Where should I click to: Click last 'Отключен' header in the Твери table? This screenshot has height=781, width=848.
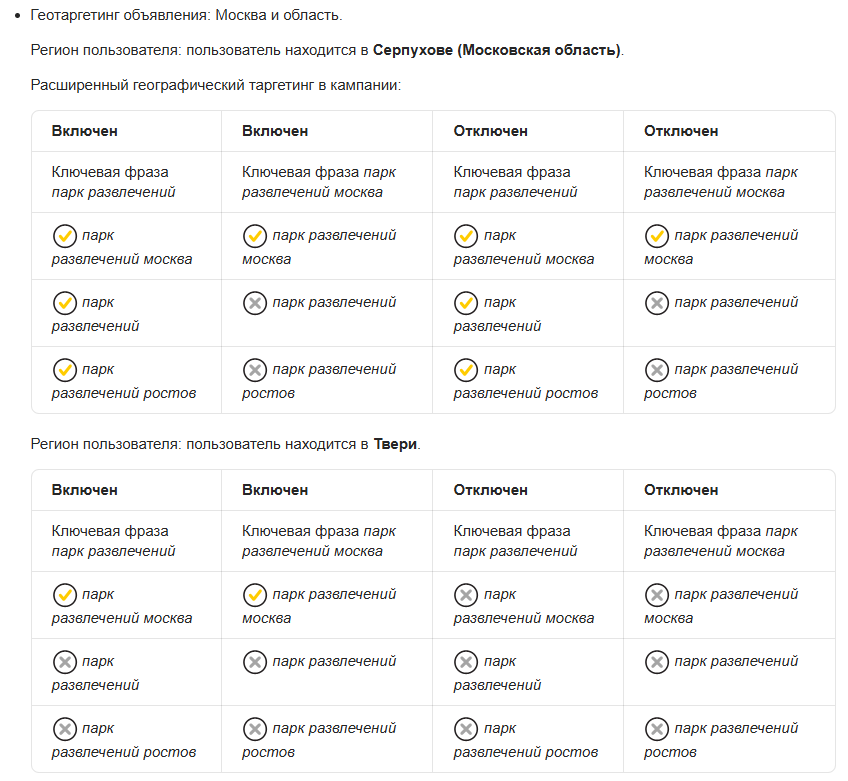pos(681,490)
